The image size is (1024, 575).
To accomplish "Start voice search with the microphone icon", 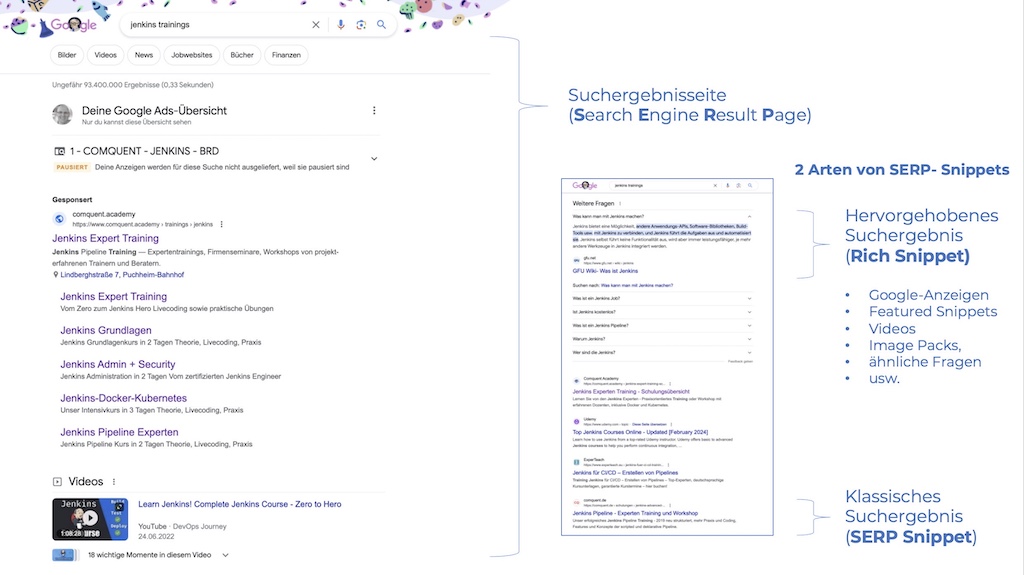I will (x=340, y=25).
